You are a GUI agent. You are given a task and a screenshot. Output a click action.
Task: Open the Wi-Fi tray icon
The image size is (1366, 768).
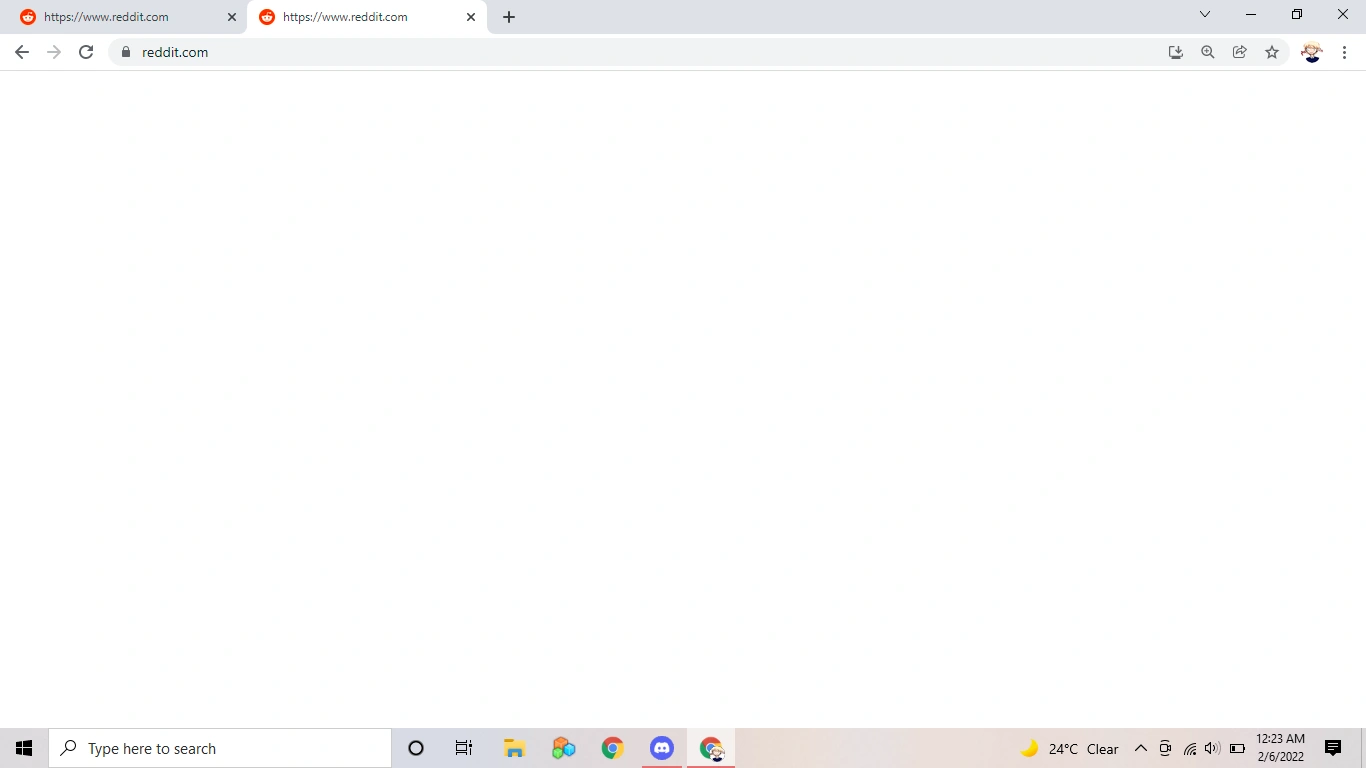(x=1189, y=748)
